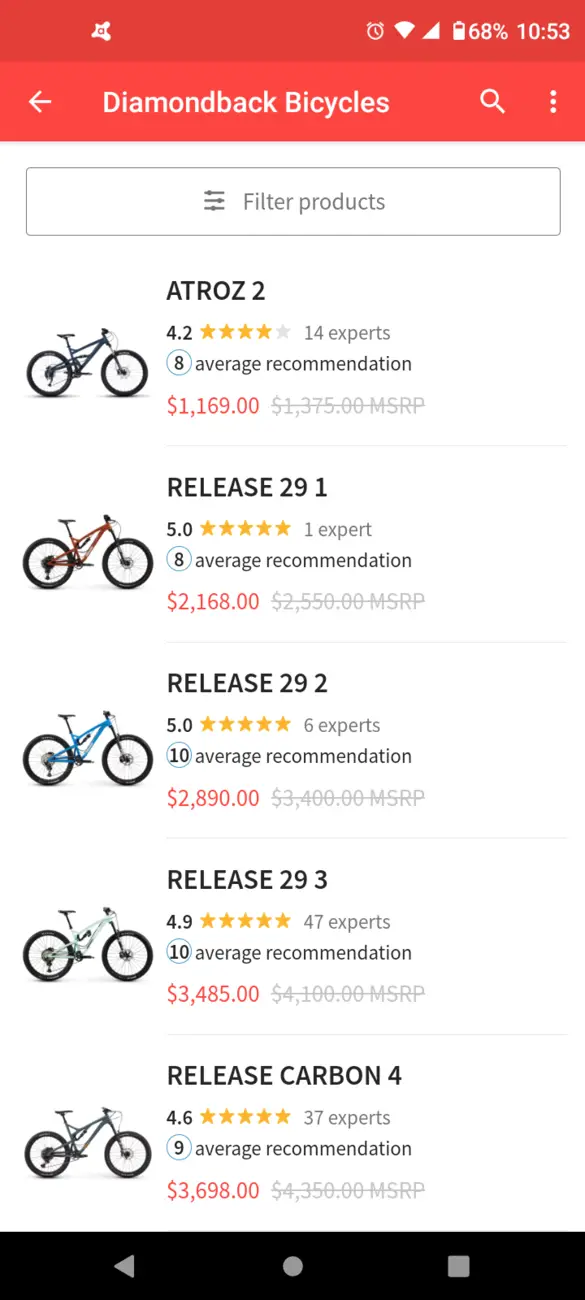
Task: Tap RELEASE CARBON 4 bike thumbnail
Action: (87, 1143)
